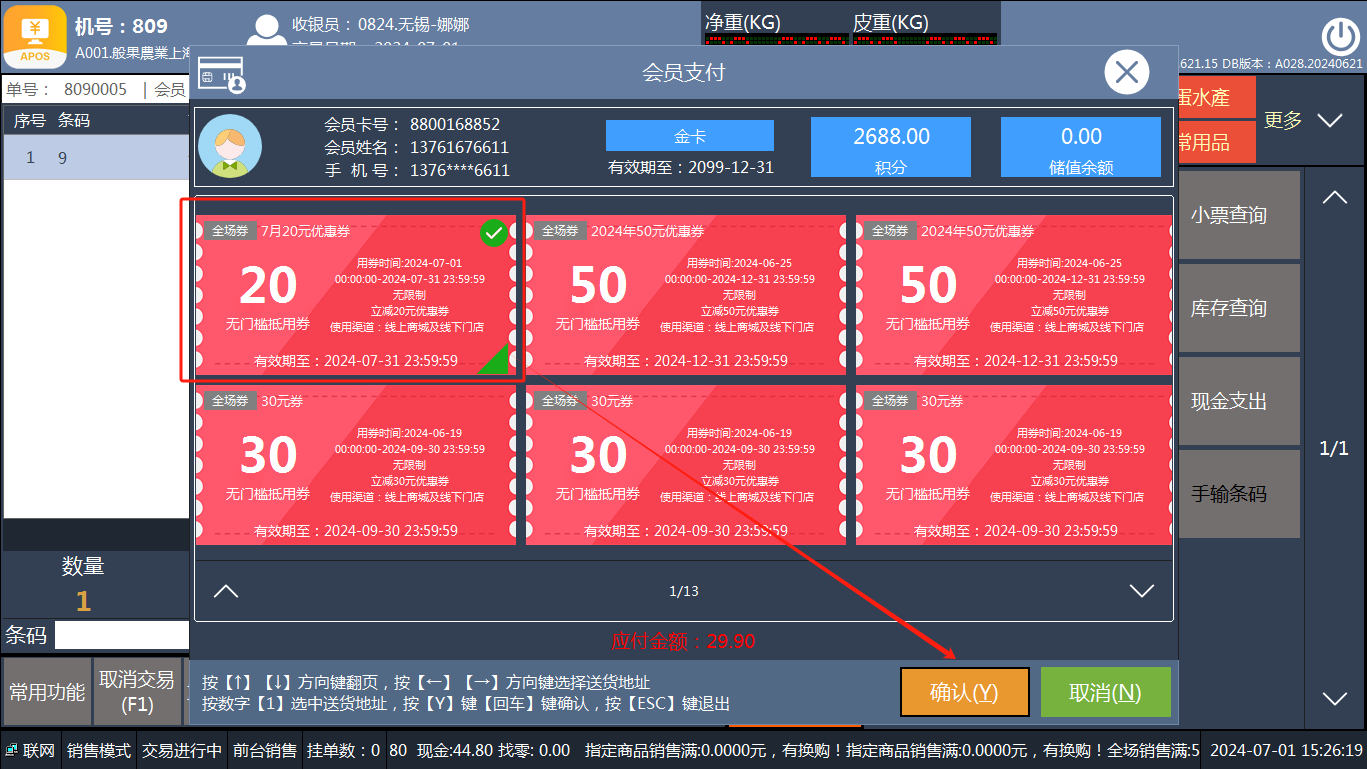
Task: Go to previous coupon page with up arrow
Action: tap(226, 591)
